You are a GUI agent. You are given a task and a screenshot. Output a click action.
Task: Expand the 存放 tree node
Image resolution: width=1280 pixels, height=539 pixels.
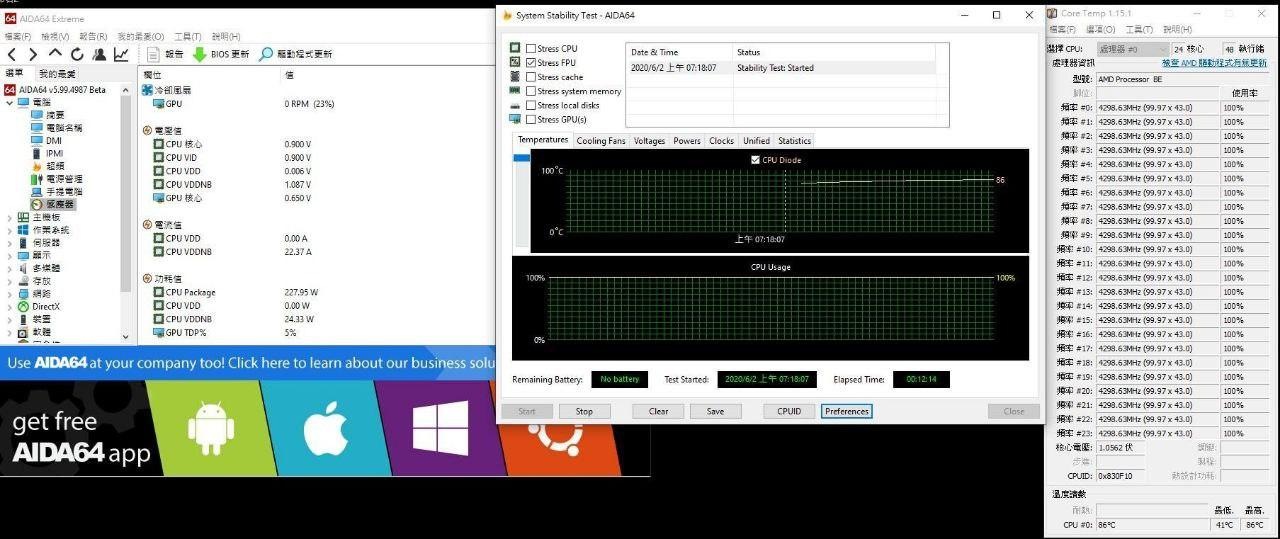(10, 281)
